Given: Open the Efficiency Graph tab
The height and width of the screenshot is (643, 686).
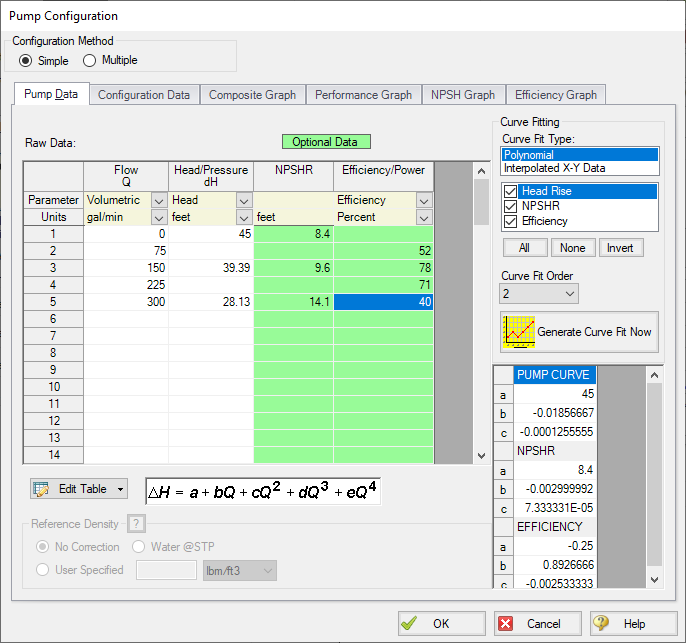Looking at the screenshot, I should point(556,95).
